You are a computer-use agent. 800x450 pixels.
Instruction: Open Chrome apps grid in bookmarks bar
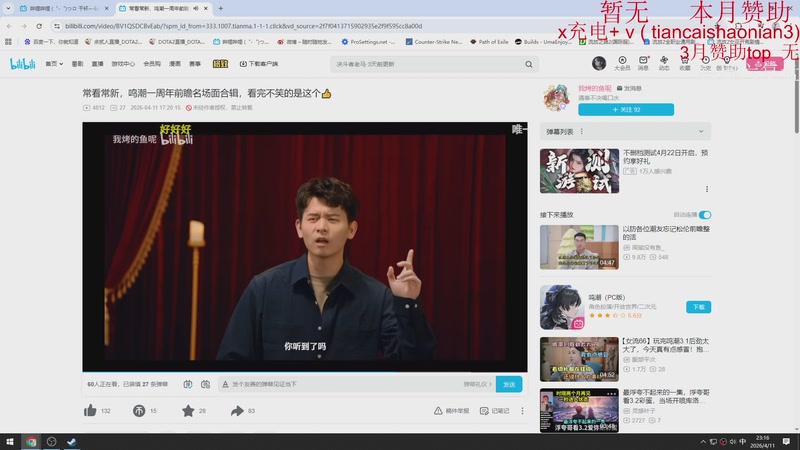[8, 42]
